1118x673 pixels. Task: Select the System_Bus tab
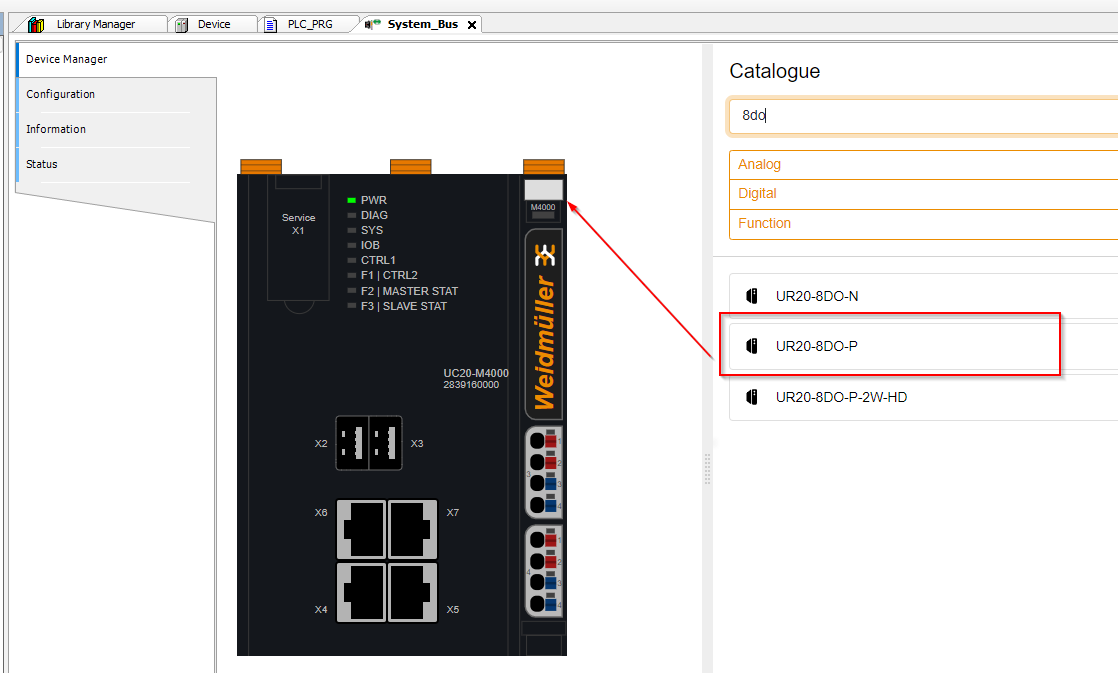(x=422, y=24)
